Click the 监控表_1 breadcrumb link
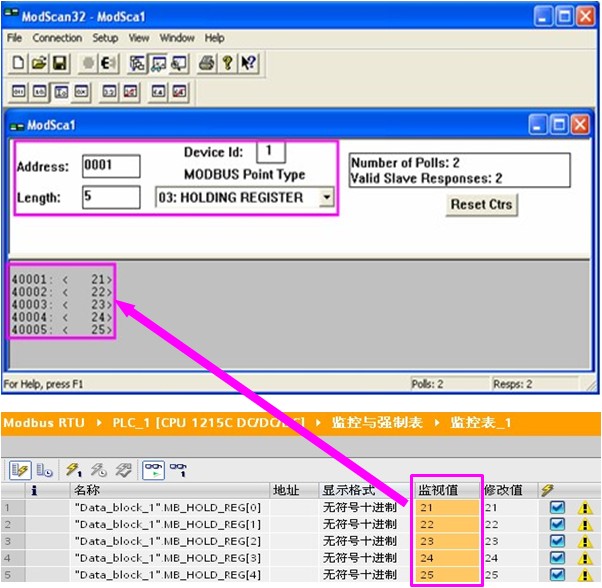 click(x=481, y=423)
